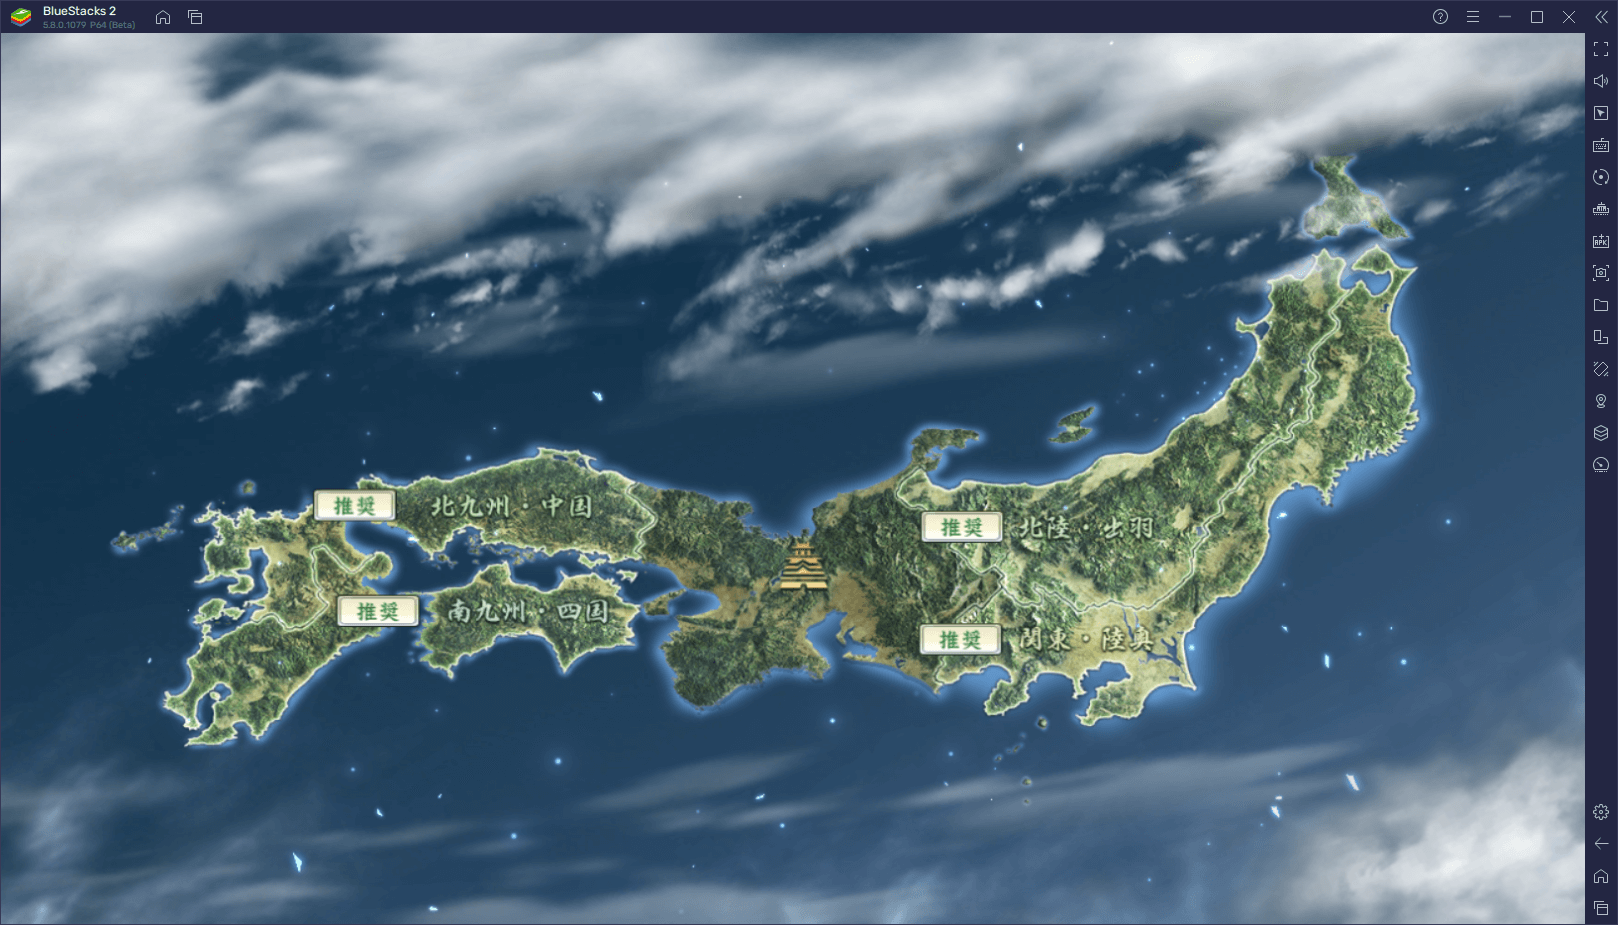The width and height of the screenshot is (1618, 925).
Task: Click 推奨 badge beside 南九州・四国
Action: click(x=378, y=611)
